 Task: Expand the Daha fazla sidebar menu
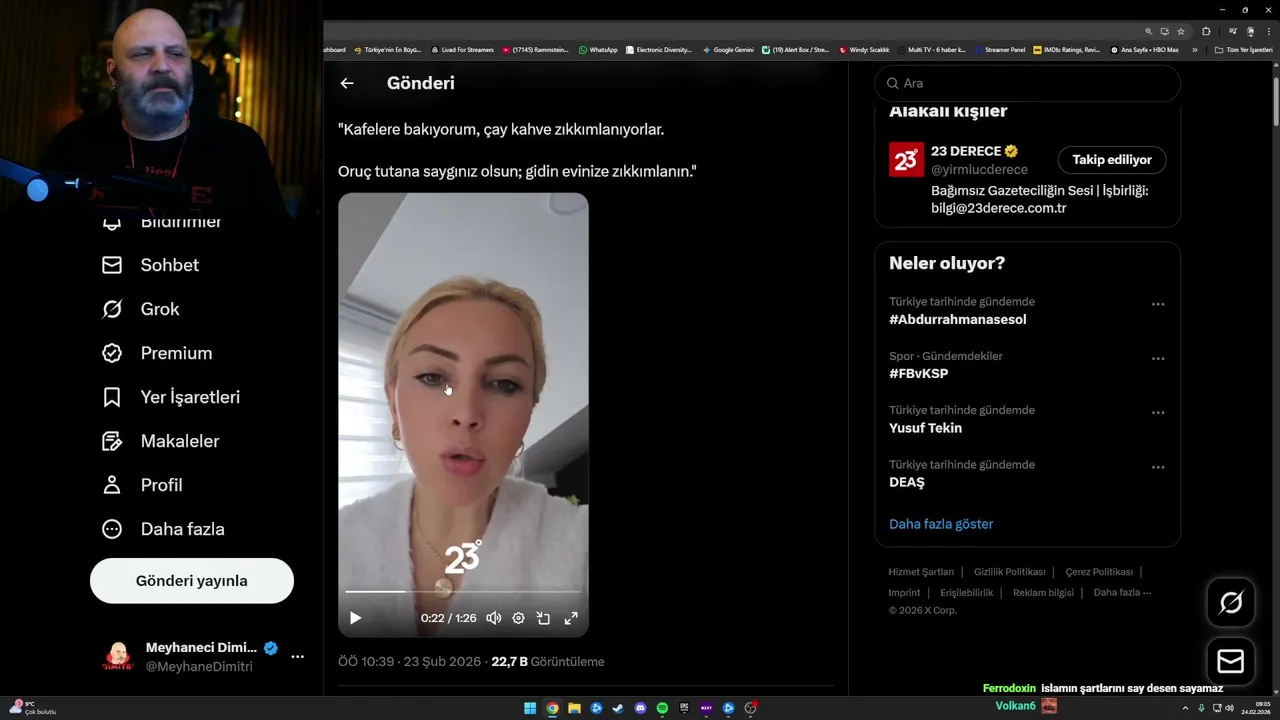tap(163, 529)
